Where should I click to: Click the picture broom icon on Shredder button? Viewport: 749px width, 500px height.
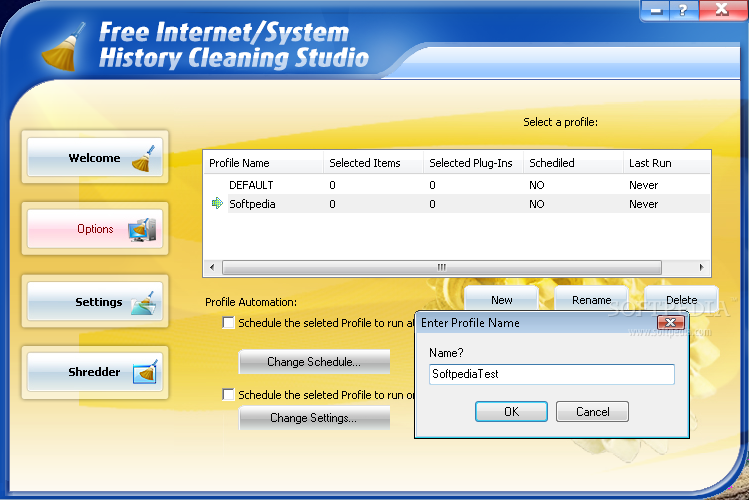(146, 372)
